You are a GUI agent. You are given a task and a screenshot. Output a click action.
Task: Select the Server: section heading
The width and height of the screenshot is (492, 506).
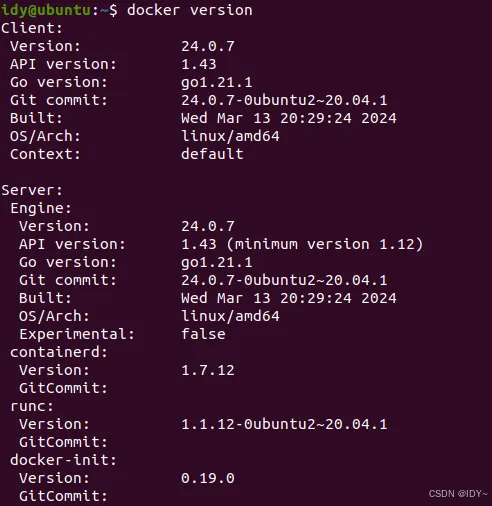click(32, 190)
